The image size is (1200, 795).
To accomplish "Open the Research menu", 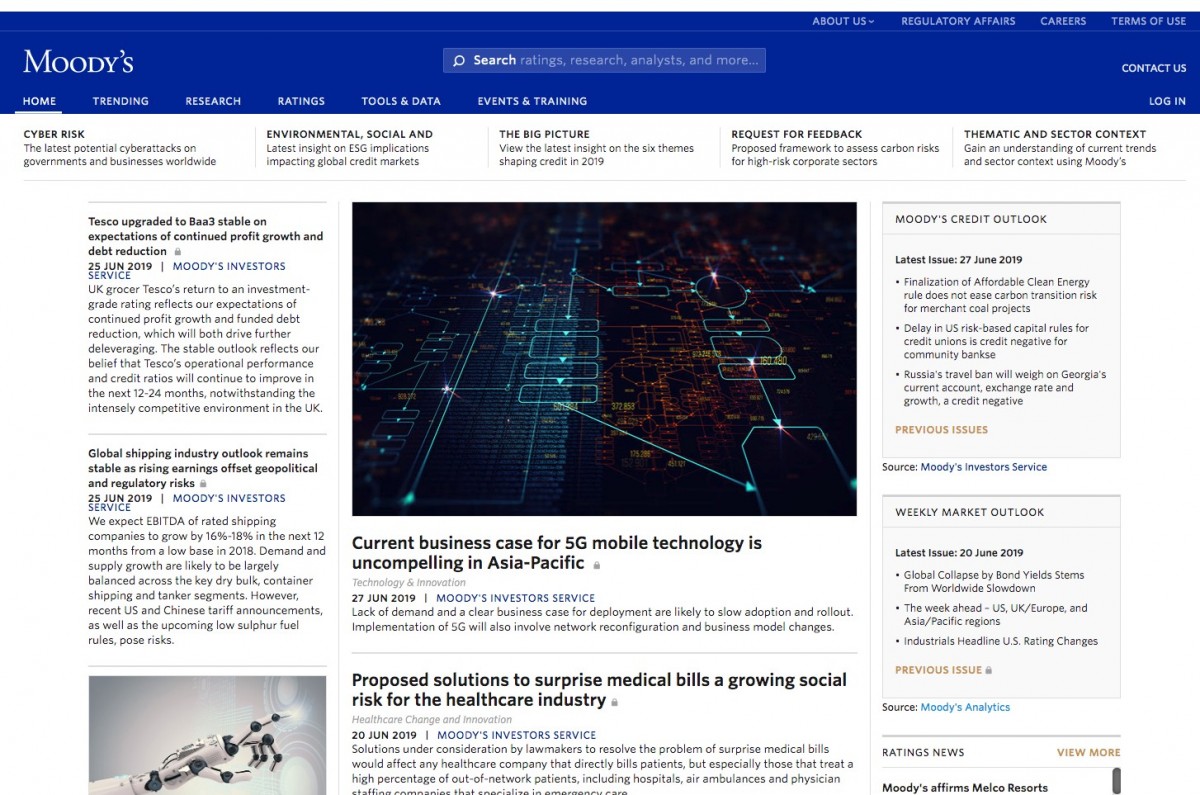I will coord(213,101).
